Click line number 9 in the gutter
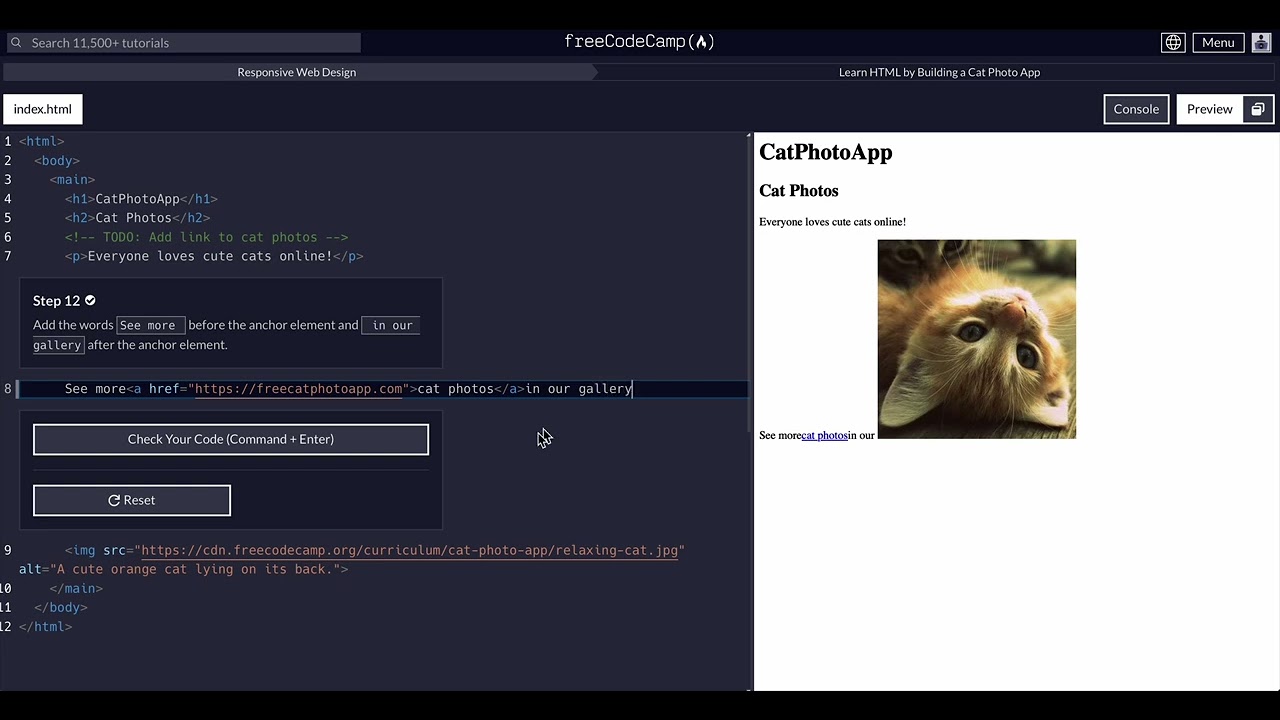The width and height of the screenshot is (1280, 720). [x=8, y=550]
